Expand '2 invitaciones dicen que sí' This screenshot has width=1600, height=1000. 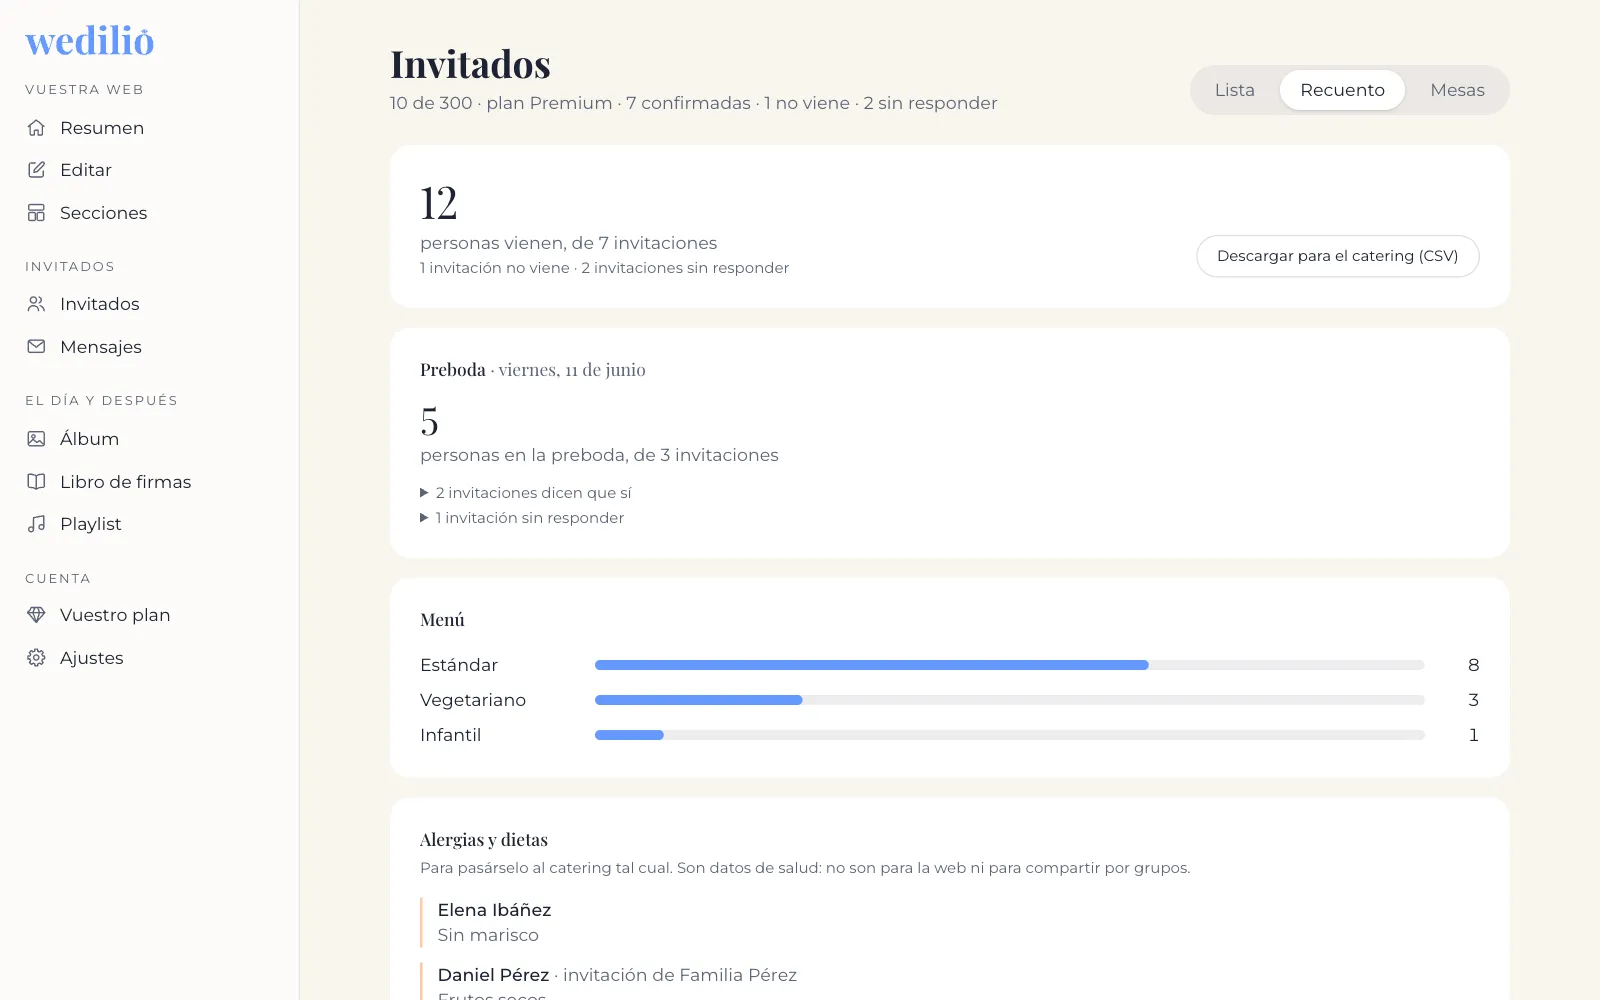(x=526, y=493)
